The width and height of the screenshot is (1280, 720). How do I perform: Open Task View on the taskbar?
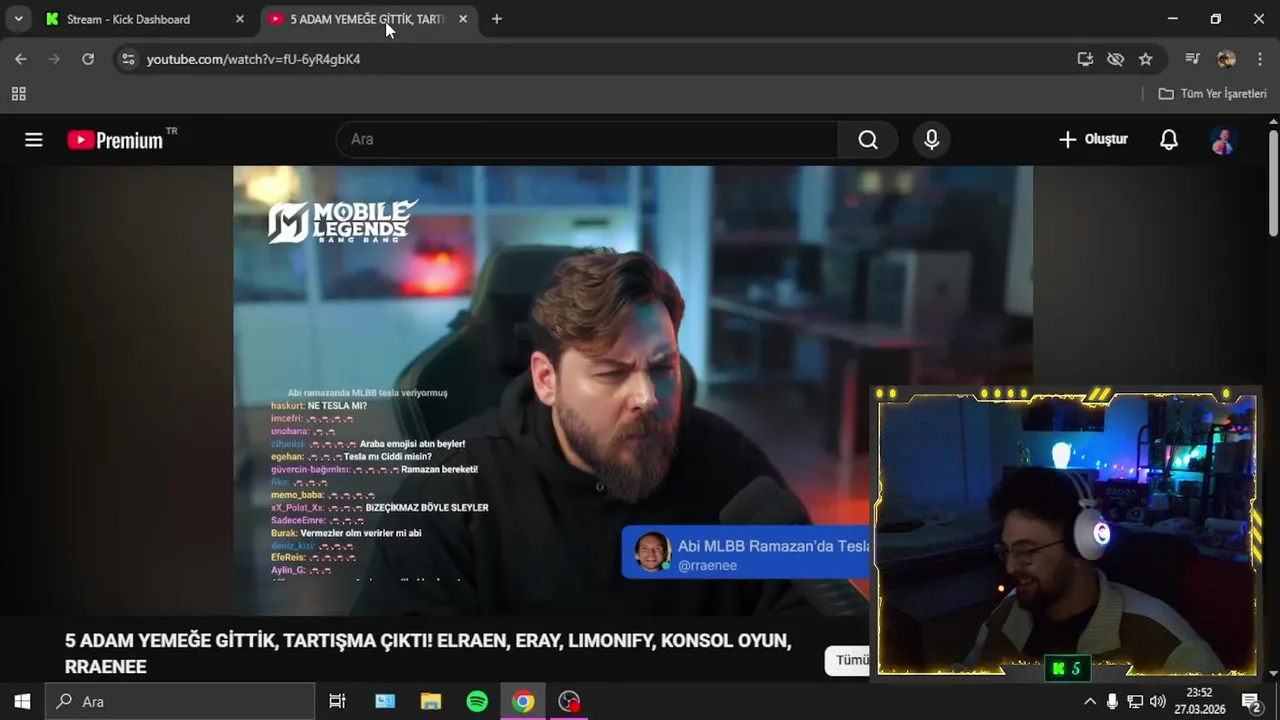pyautogui.click(x=337, y=701)
